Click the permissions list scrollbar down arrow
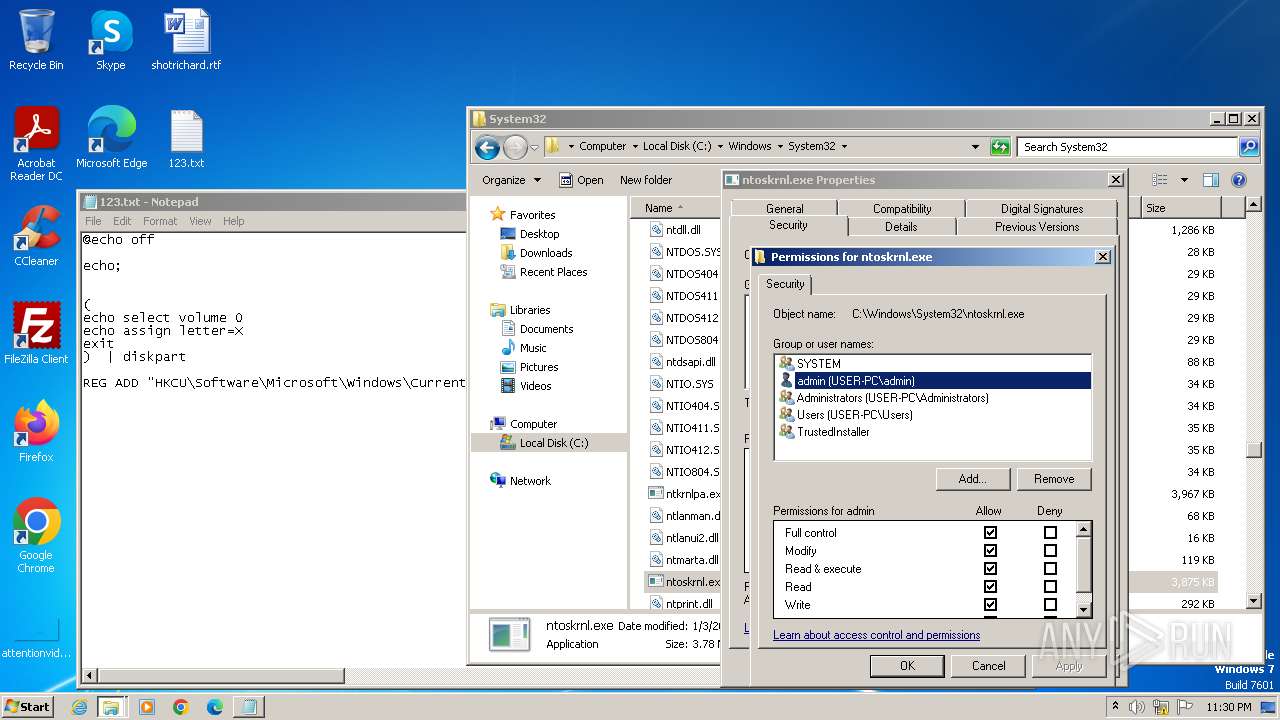1280x720 pixels. 1083,609
